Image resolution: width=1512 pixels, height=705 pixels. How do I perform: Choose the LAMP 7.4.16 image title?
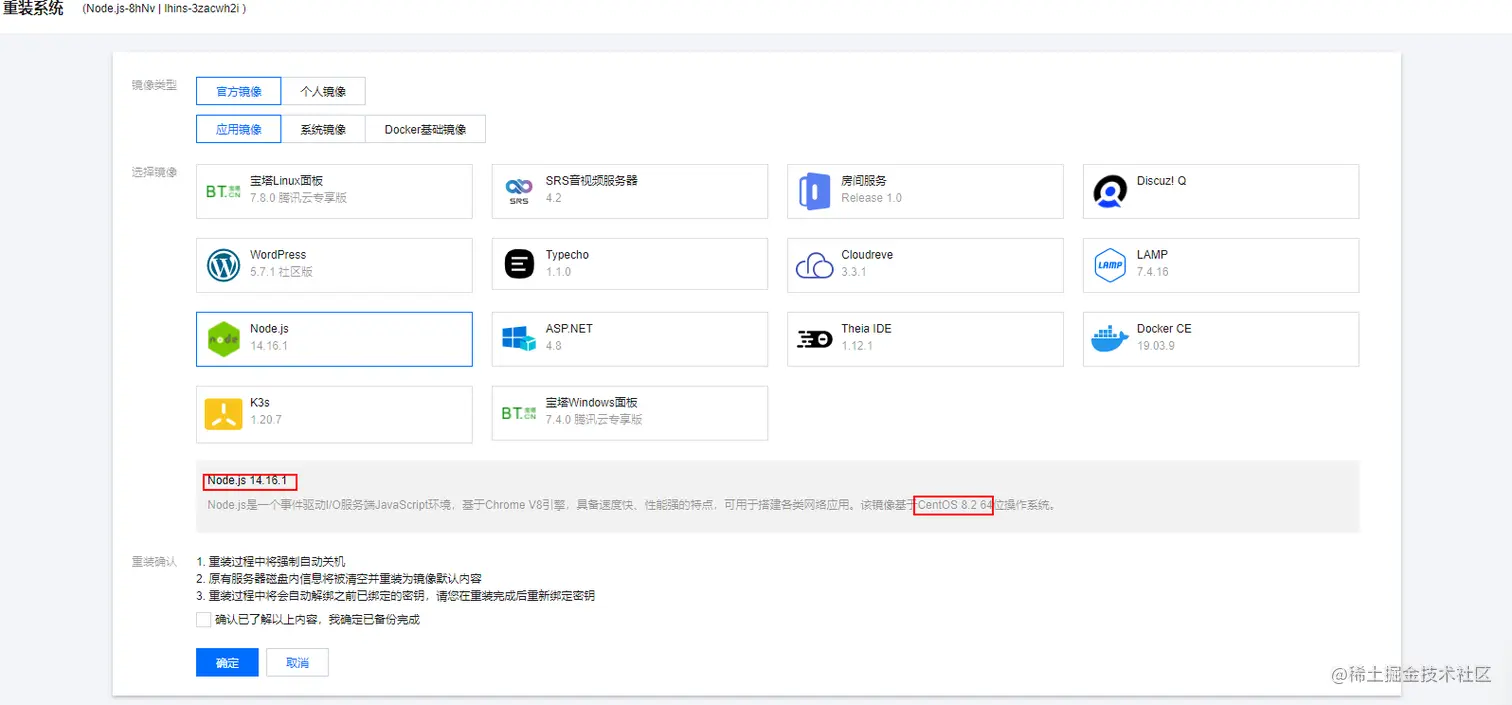click(1152, 255)
